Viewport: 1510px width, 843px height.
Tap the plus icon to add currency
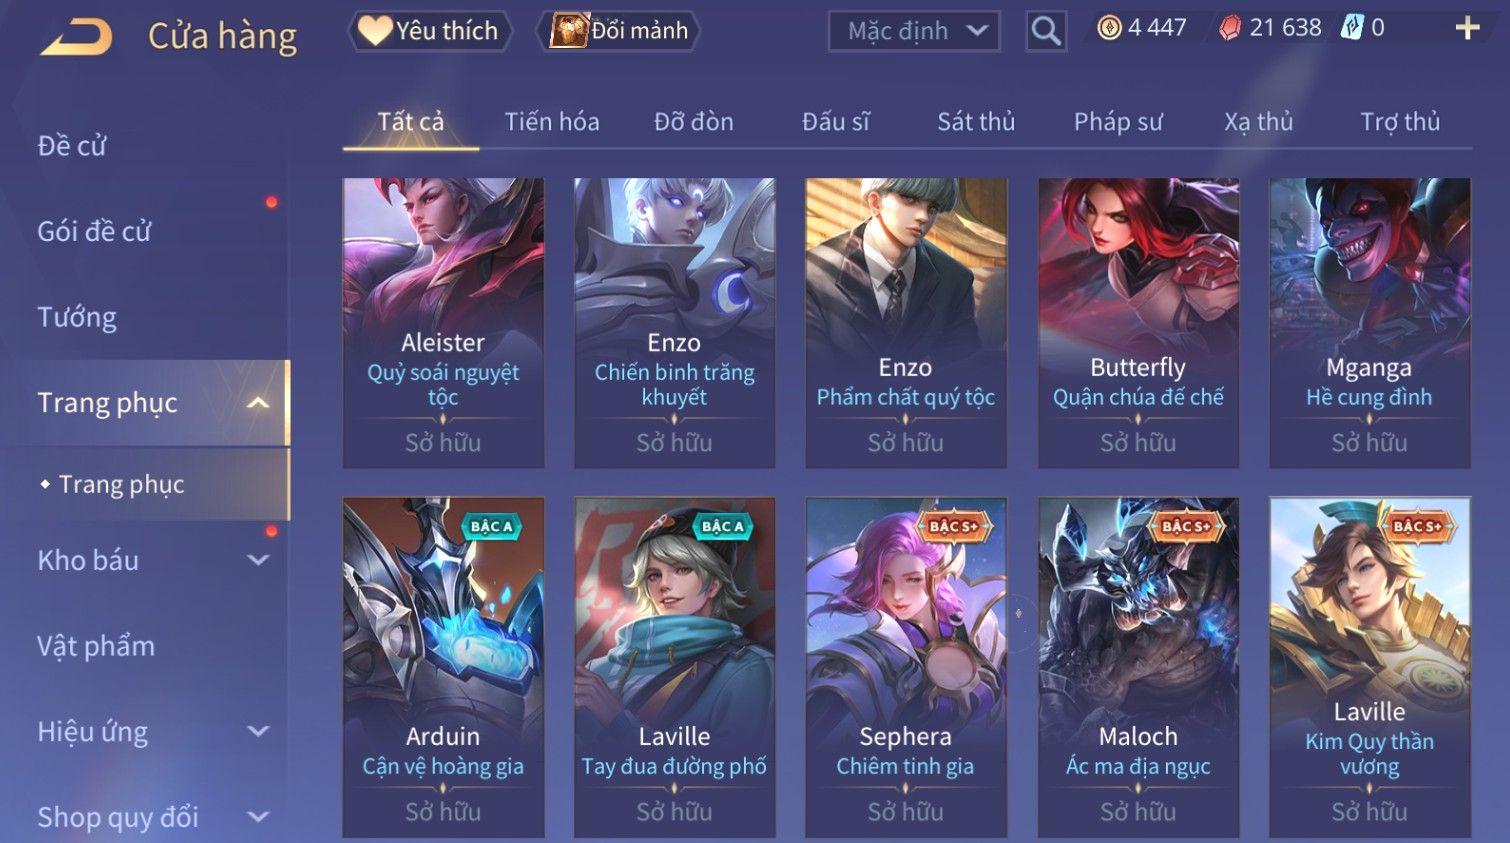(x=1467, y=28)
